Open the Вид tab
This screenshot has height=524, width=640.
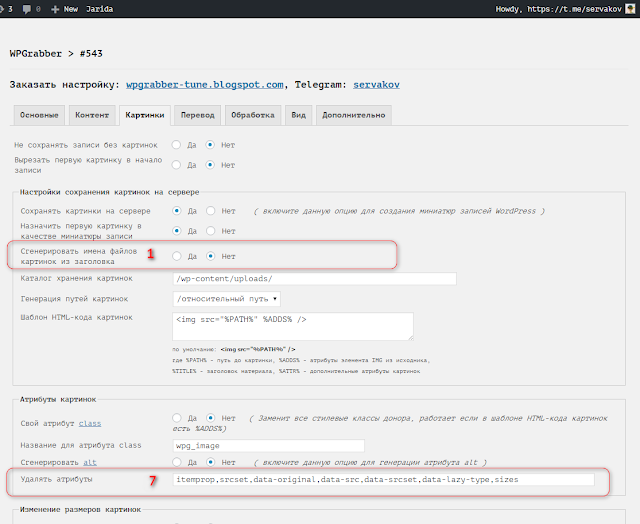tap(298, 115)
